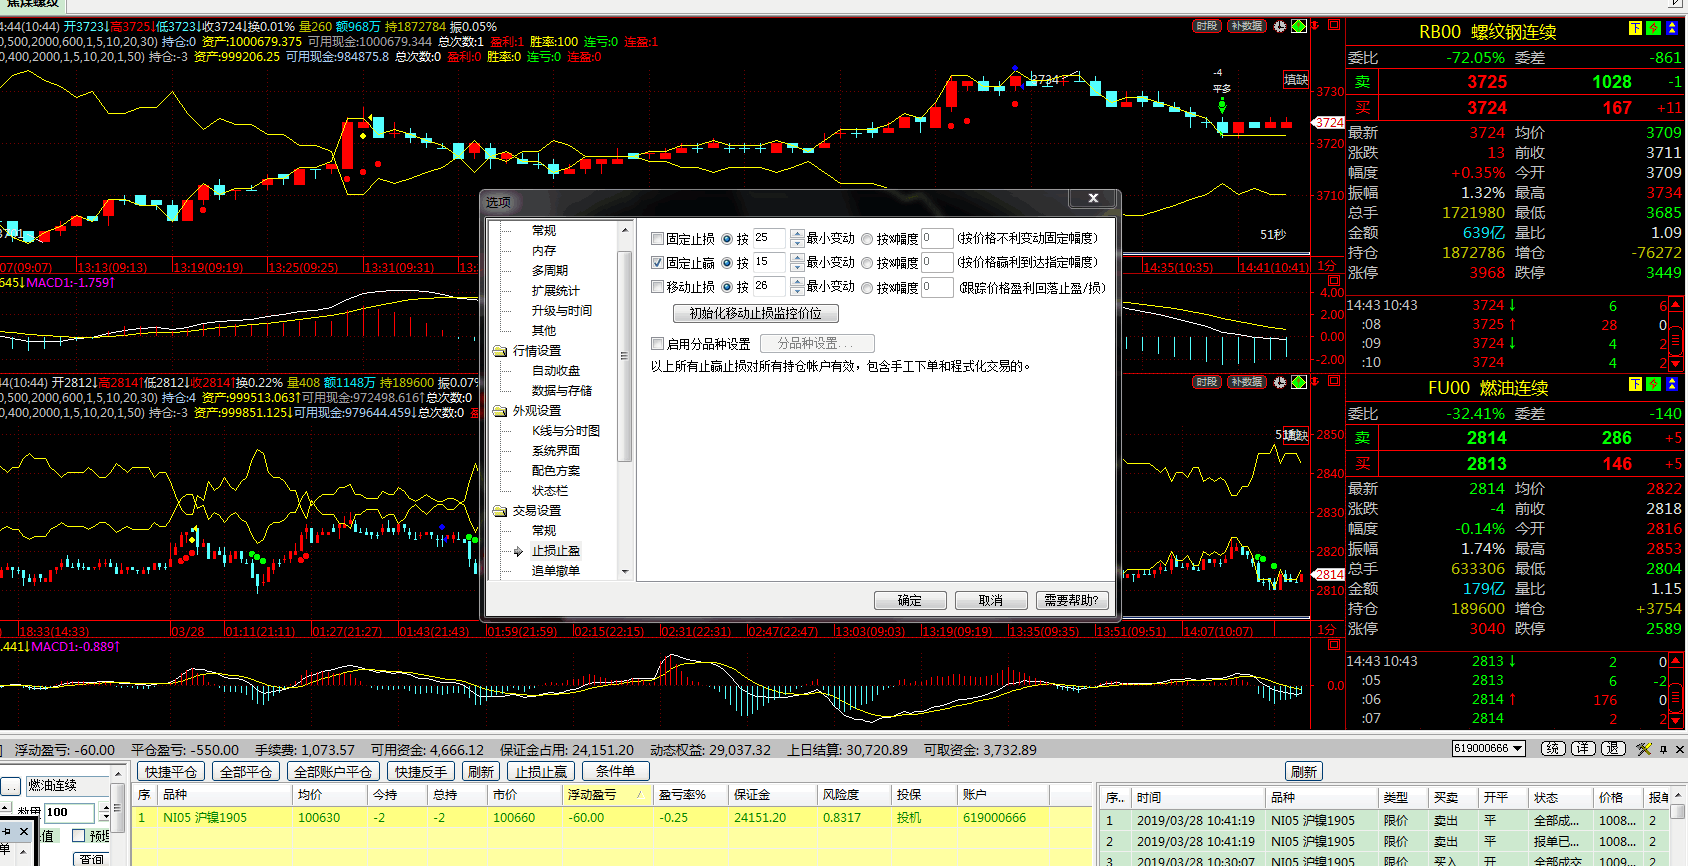
Task: Pin the trade panel with the pin icon
Action: coord(1664,749)
